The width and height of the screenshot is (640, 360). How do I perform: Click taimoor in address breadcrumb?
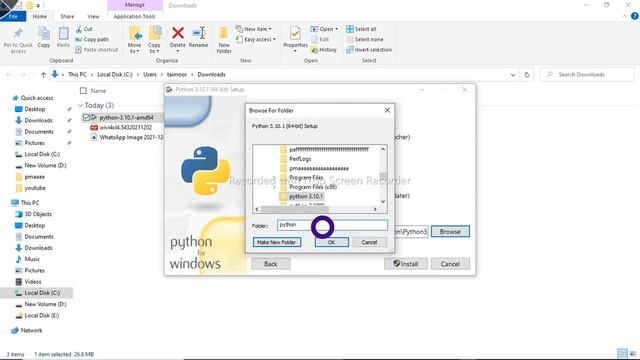pyautogui.click(x=177, y=75)
